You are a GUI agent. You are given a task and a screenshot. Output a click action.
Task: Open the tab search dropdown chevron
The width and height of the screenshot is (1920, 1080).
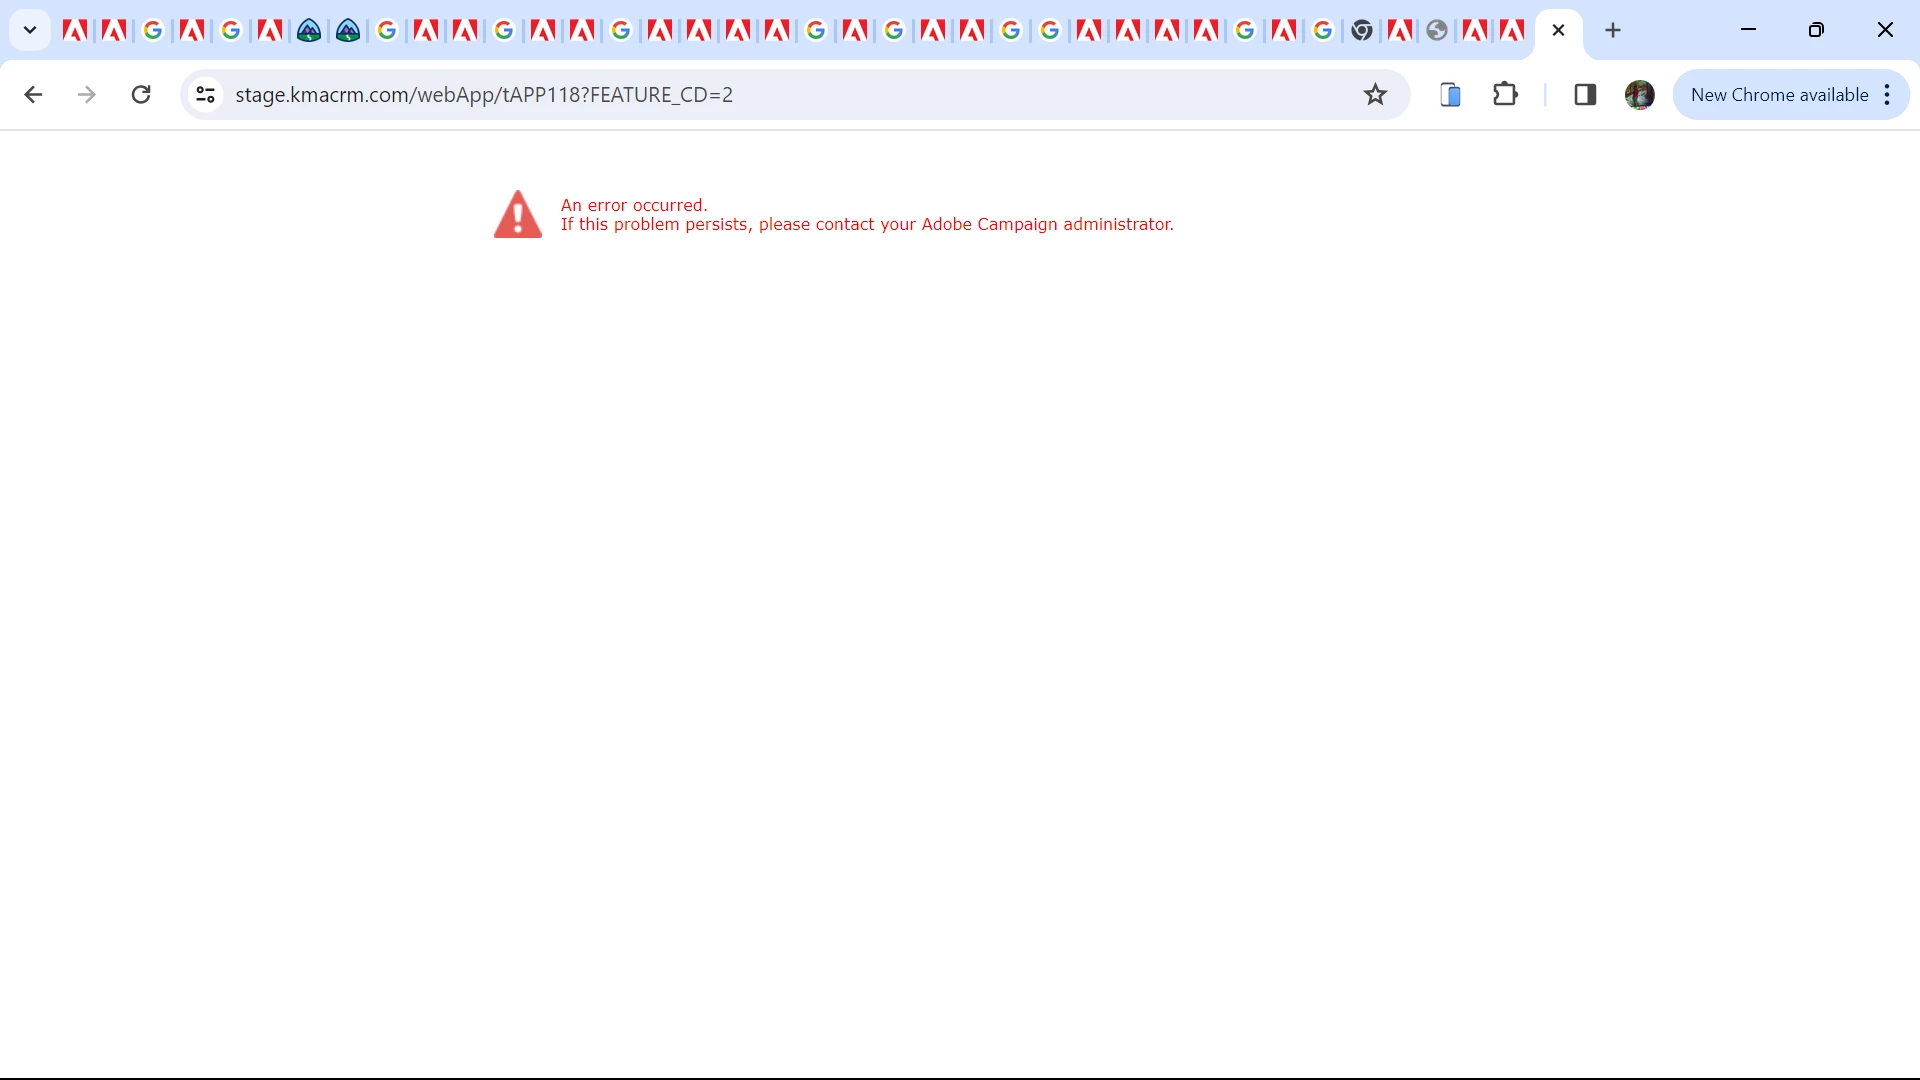30,30
